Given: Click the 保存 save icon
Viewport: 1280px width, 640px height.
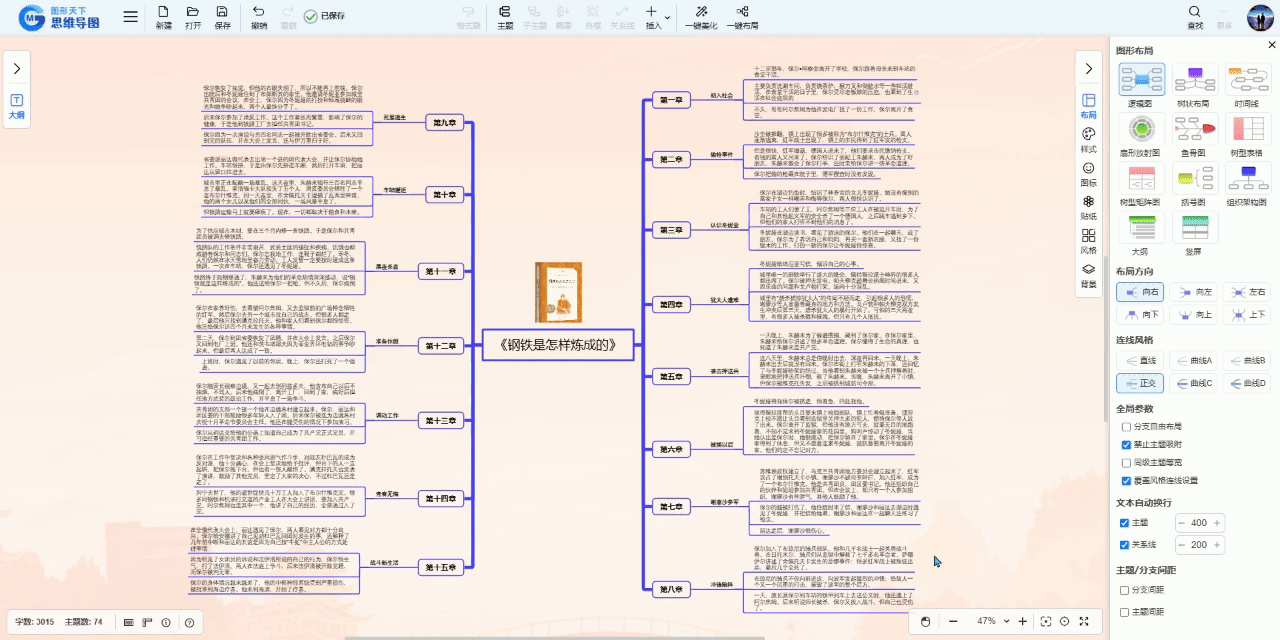Looking at the screenshot, I should tap(222, 17).
